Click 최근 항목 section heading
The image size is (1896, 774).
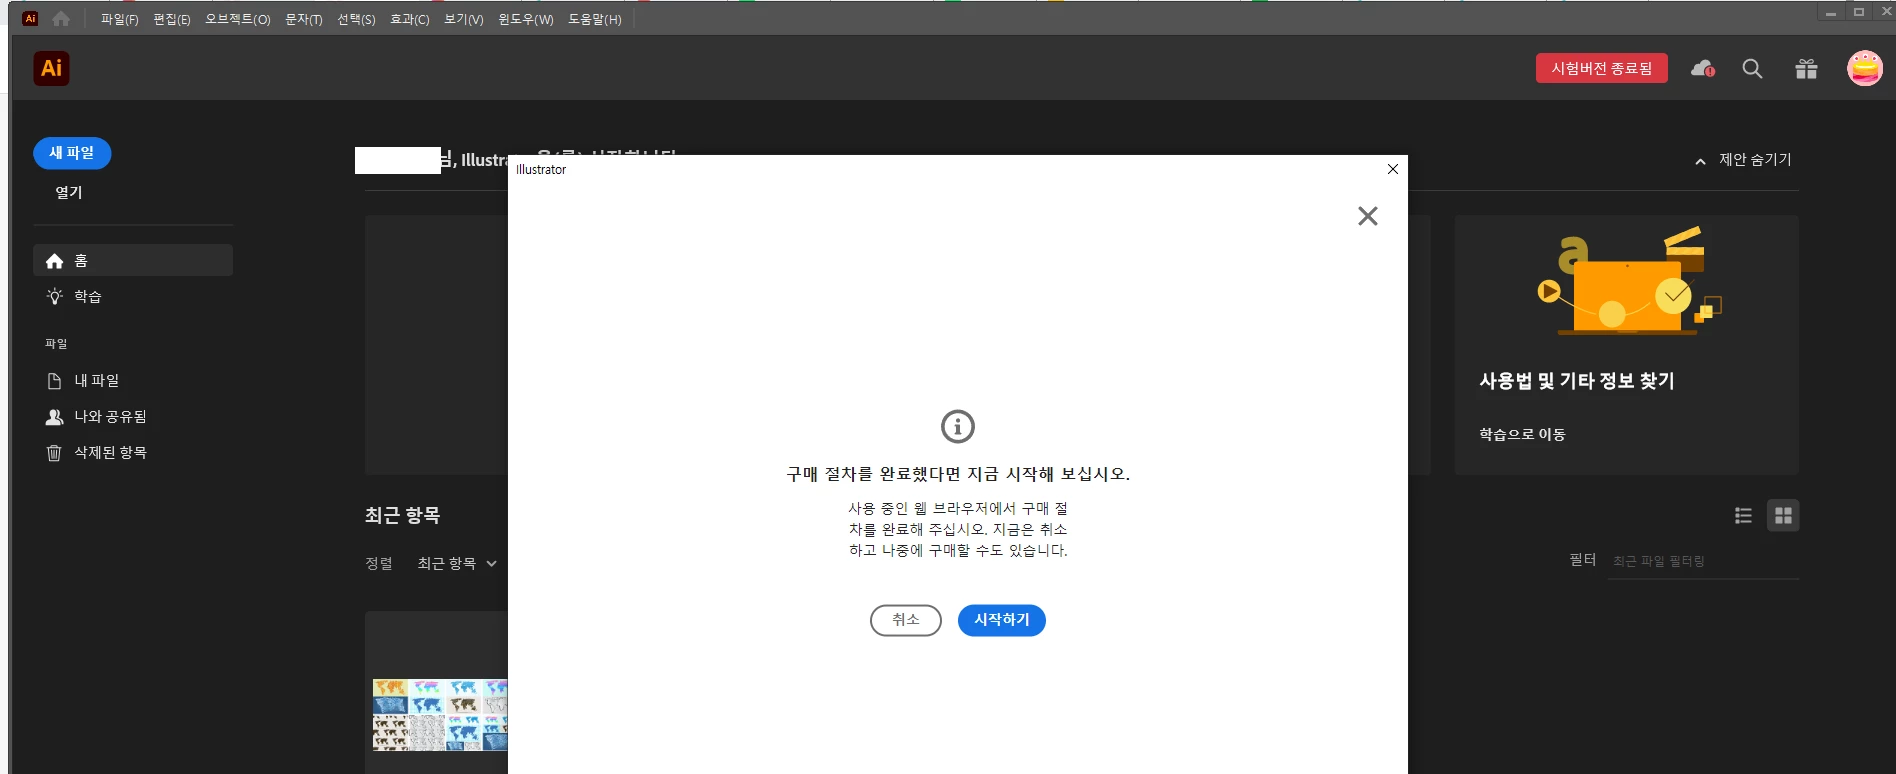402,515
